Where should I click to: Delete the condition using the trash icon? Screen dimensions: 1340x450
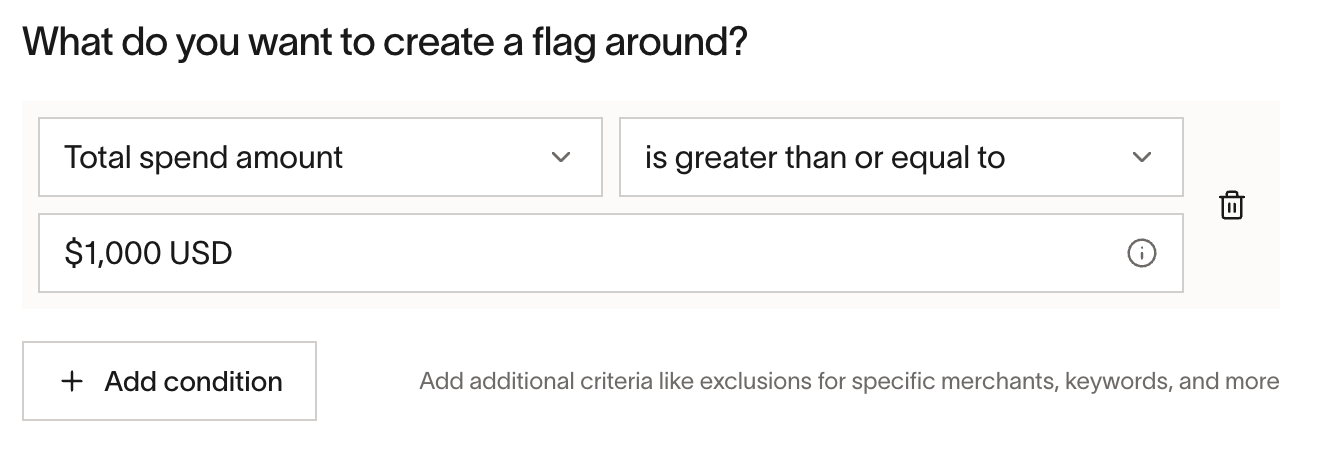pos(1232,205)
